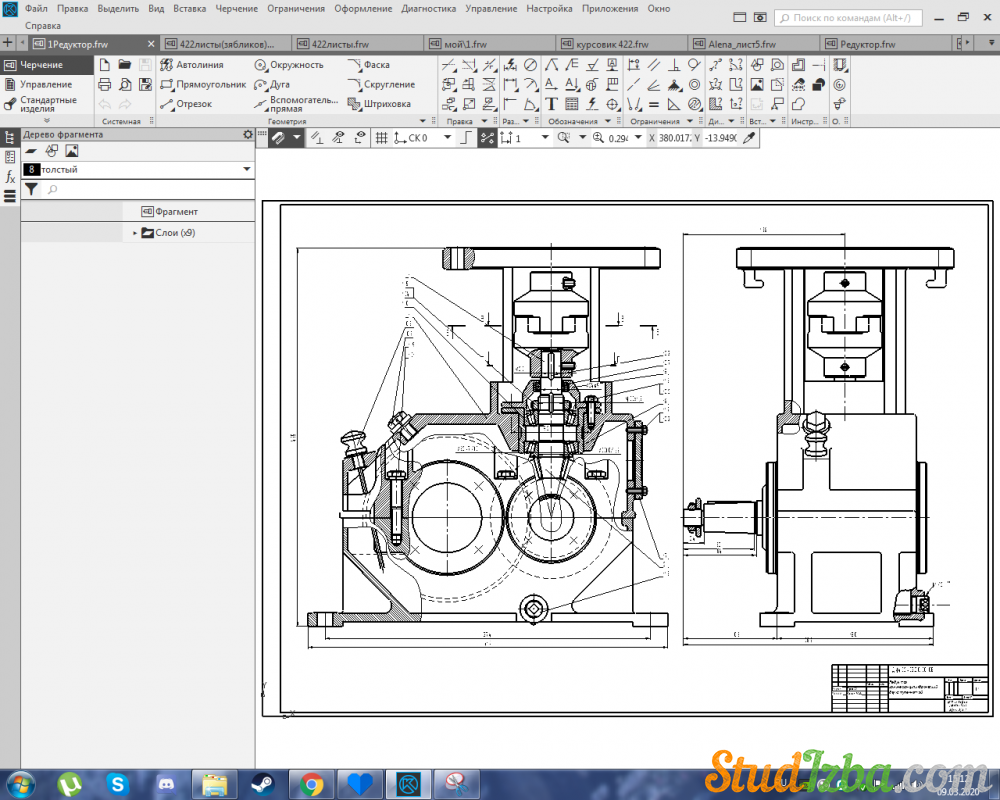Viewport: 1000px width, 800px height.
Task: Click the filter funnel icon in tree panel
Action: coord(31,189)
